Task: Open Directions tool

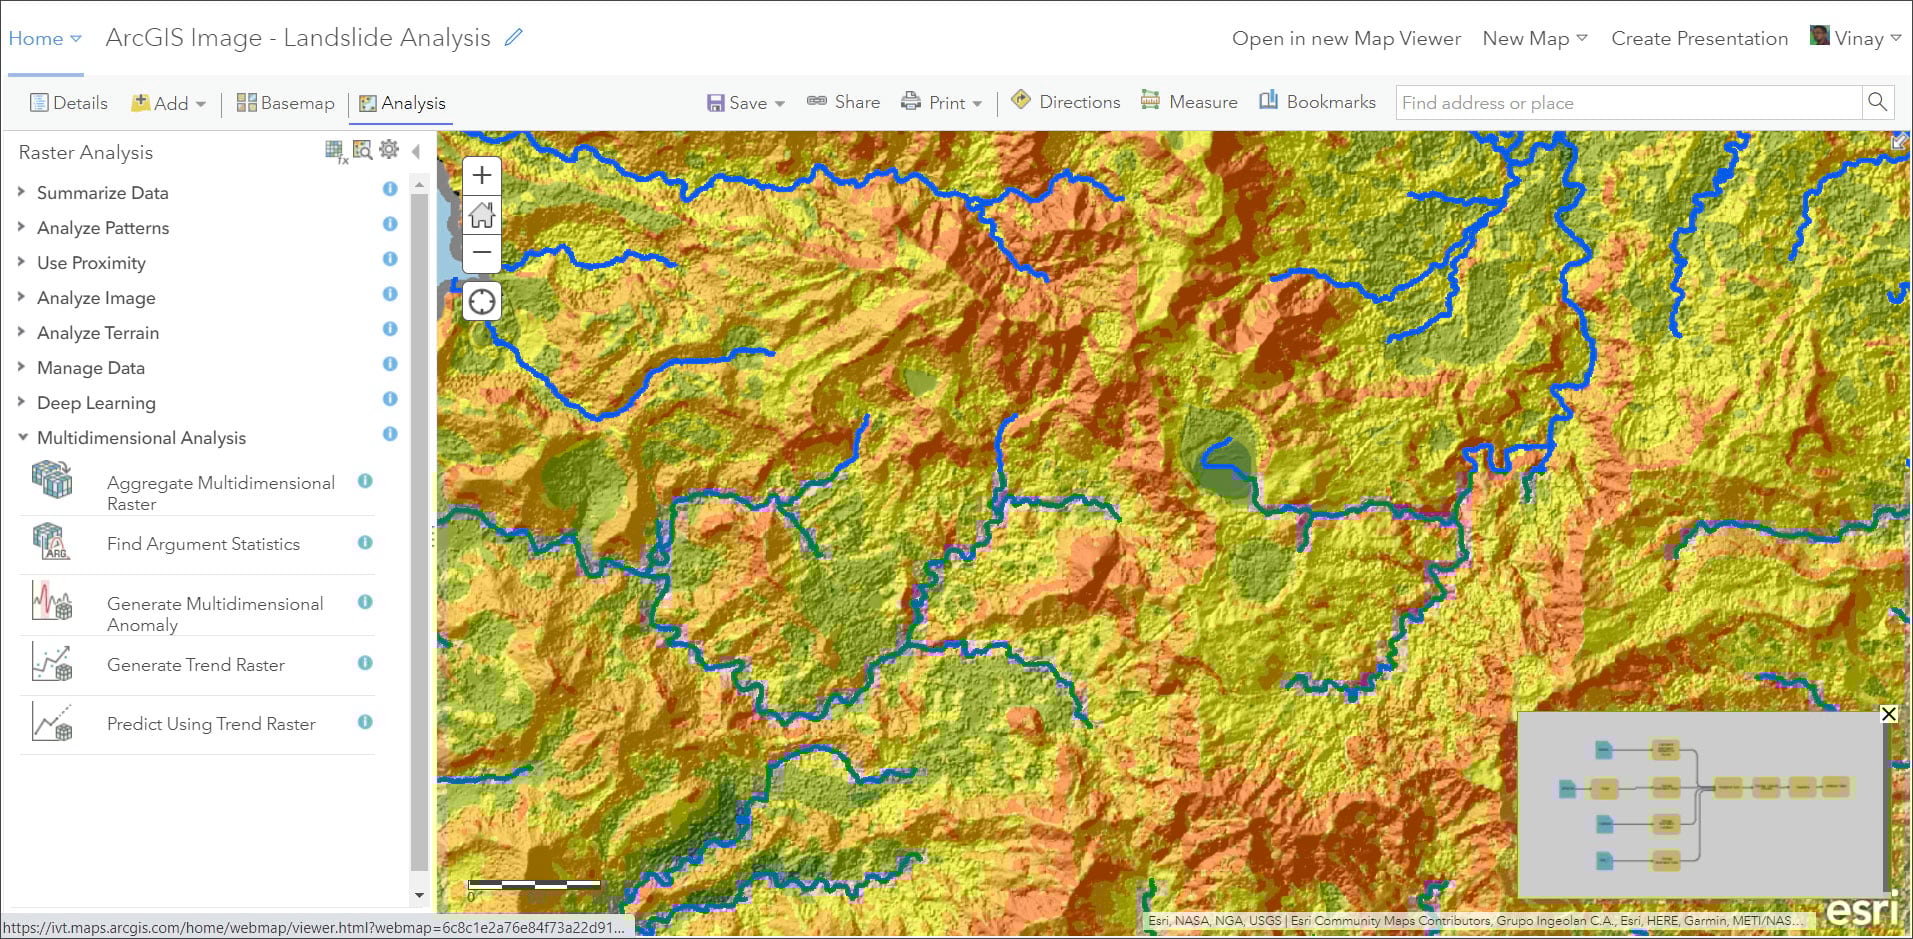Action: tap(1065, 101)
